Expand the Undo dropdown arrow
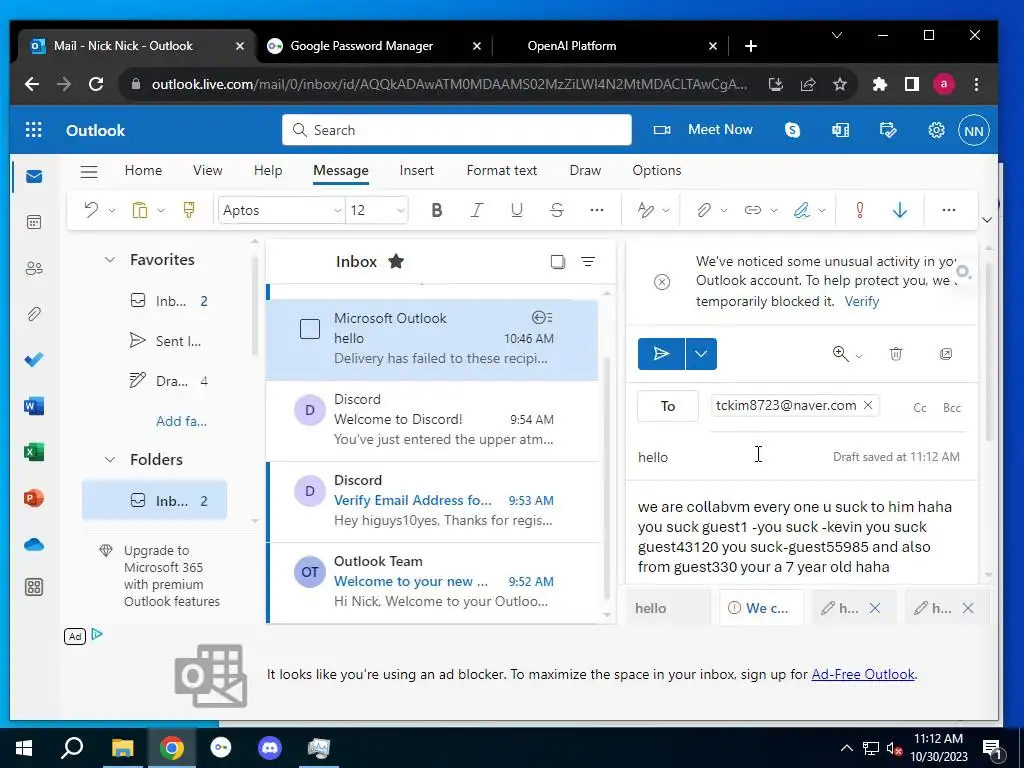1024x768 pixels. (112, 210)
